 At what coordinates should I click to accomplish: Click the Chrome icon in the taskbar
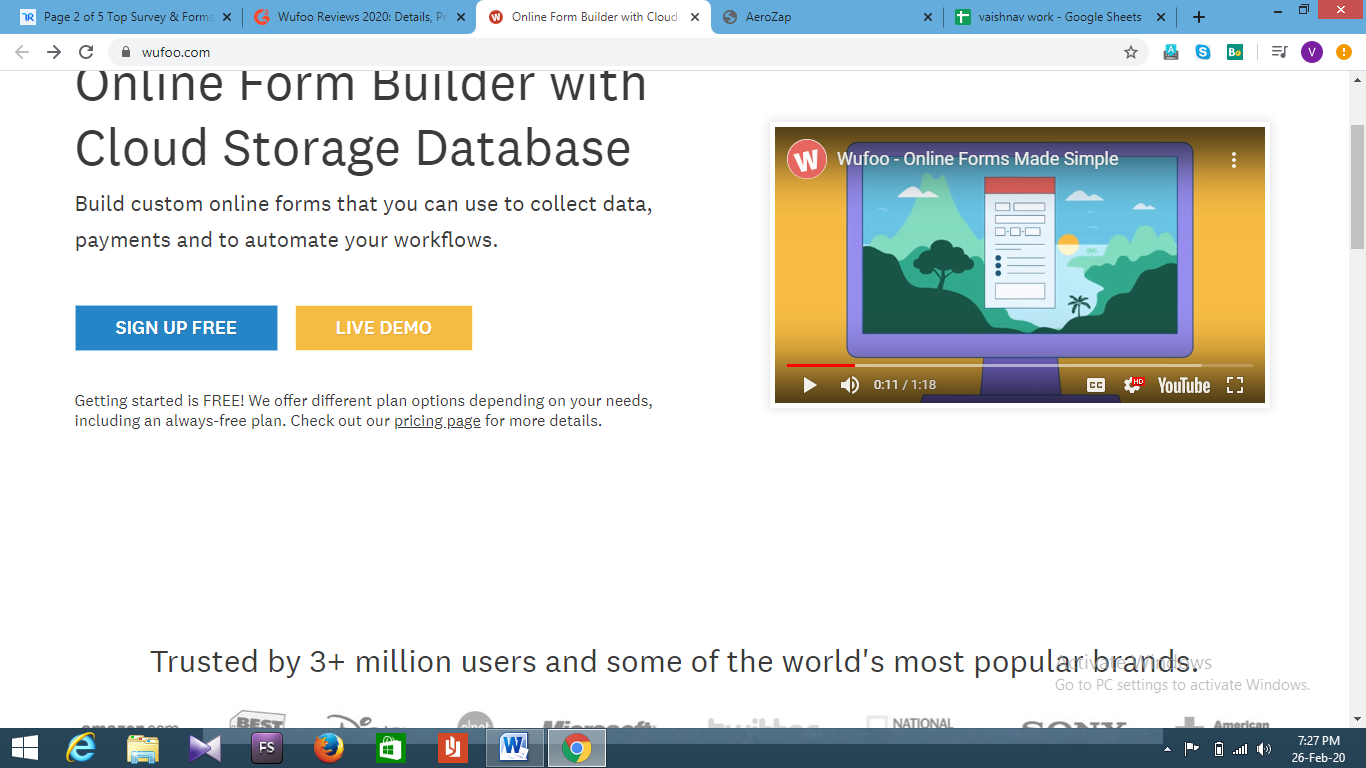[576, 748]
